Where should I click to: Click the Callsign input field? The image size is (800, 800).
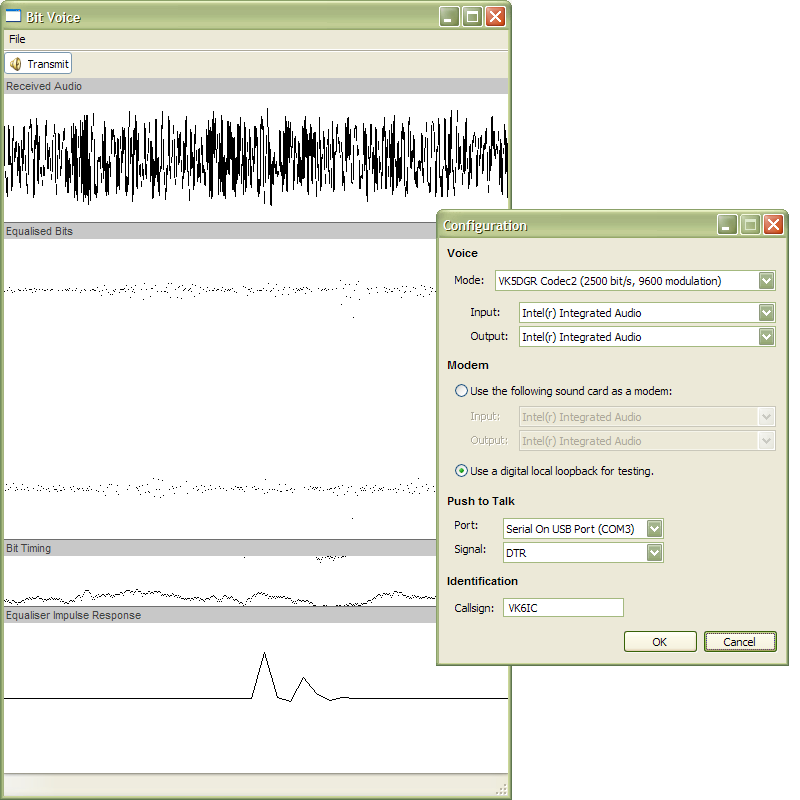point(563,608)
